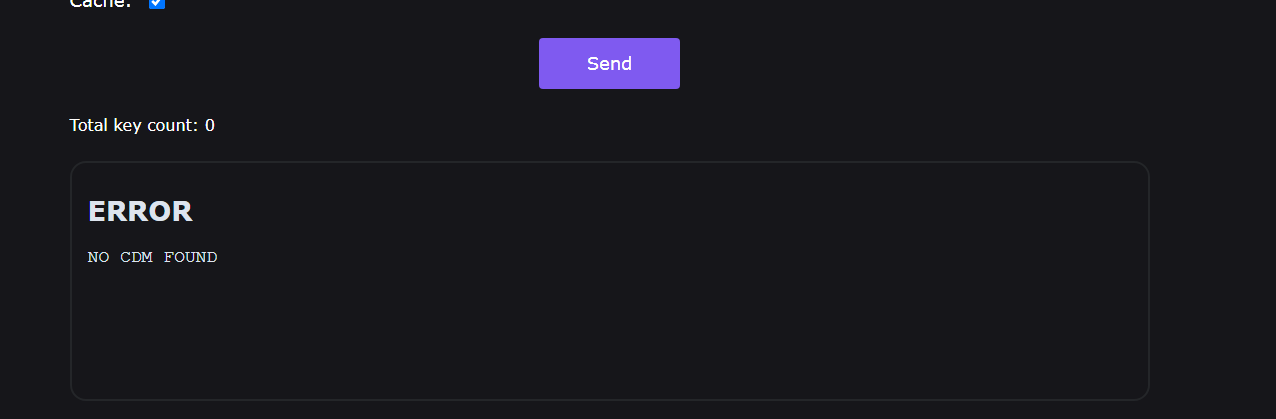Click the word Total in key count

coord(89,125)
